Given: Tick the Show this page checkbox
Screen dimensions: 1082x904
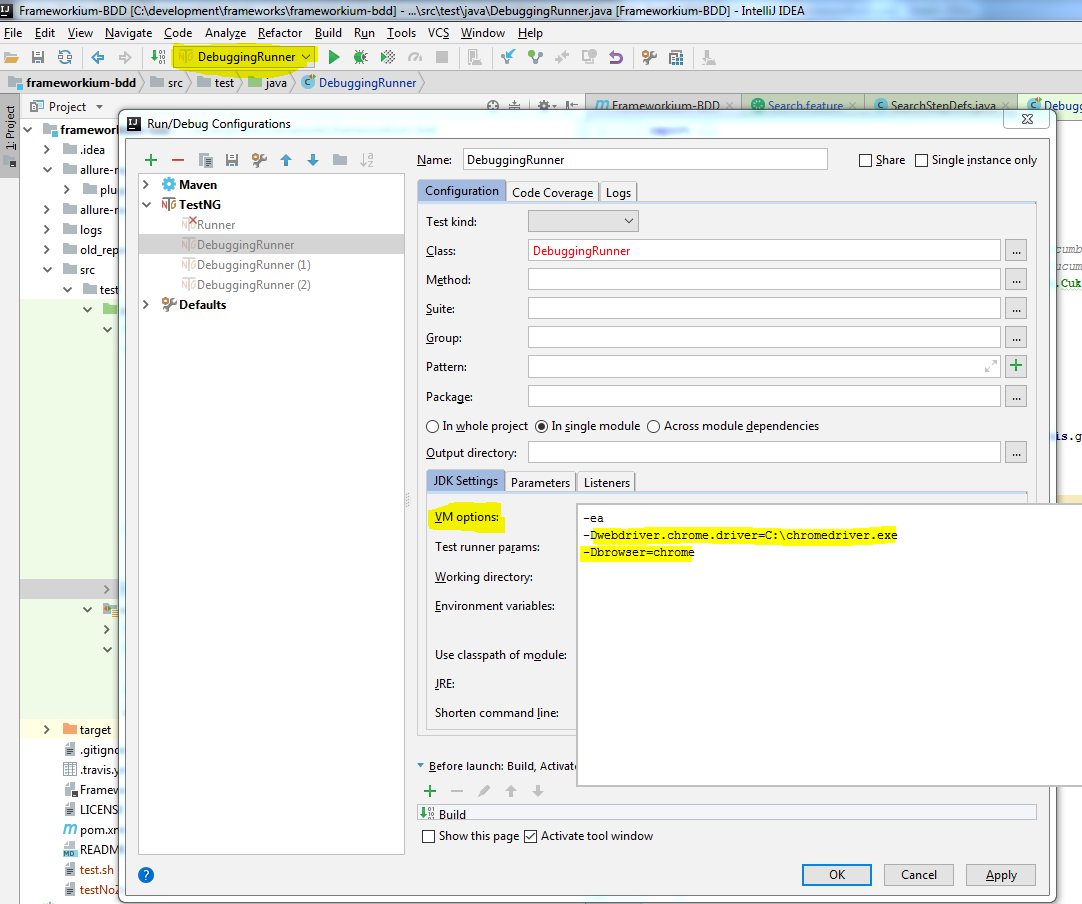Looking at the screenshot, I should 428,836.
